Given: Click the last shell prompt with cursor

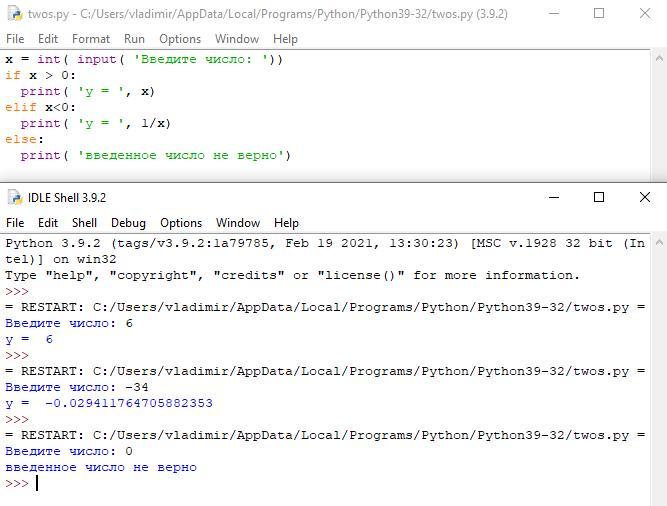Looking at the screenshot, I should pyautogui.click(x=21, y=483).
